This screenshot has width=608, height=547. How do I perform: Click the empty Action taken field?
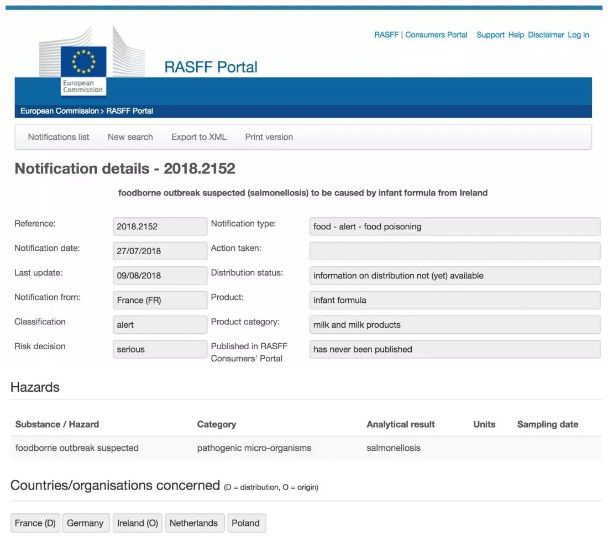click(x=455, y=251)
